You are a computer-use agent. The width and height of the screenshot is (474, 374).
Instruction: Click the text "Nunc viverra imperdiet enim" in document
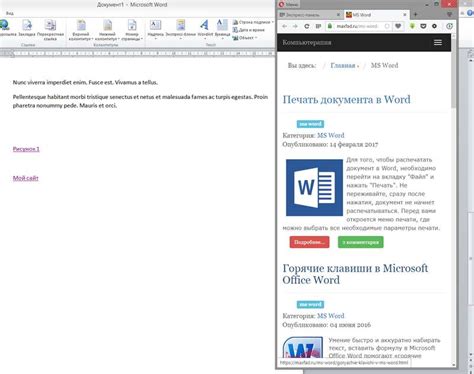pos(50,82)
